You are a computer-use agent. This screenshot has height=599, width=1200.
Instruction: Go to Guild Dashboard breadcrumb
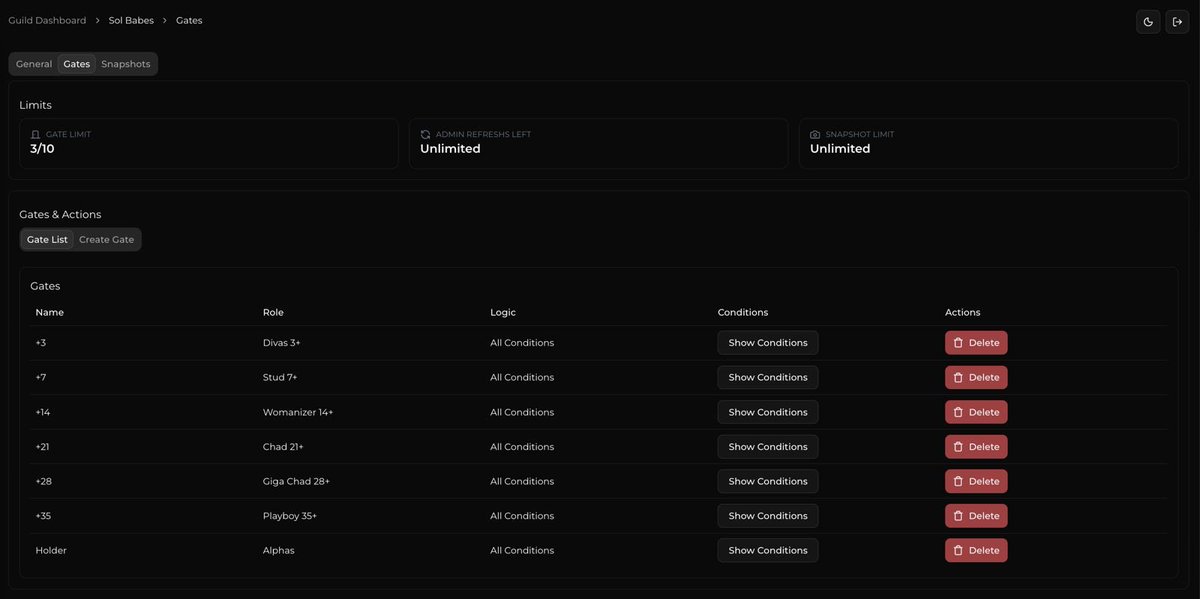pos(47,20)
